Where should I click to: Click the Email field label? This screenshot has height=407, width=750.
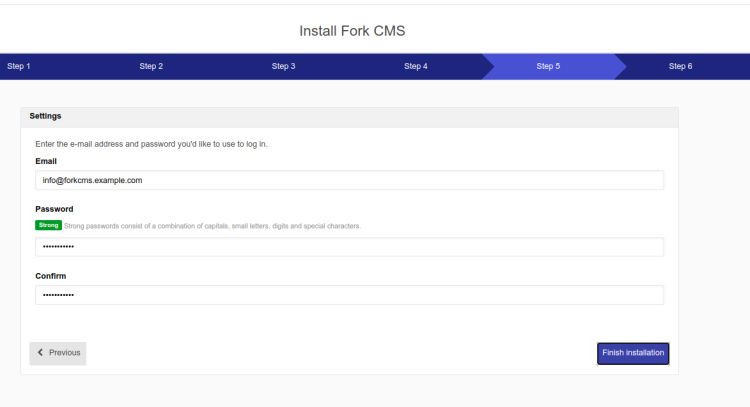coord(46,161)
